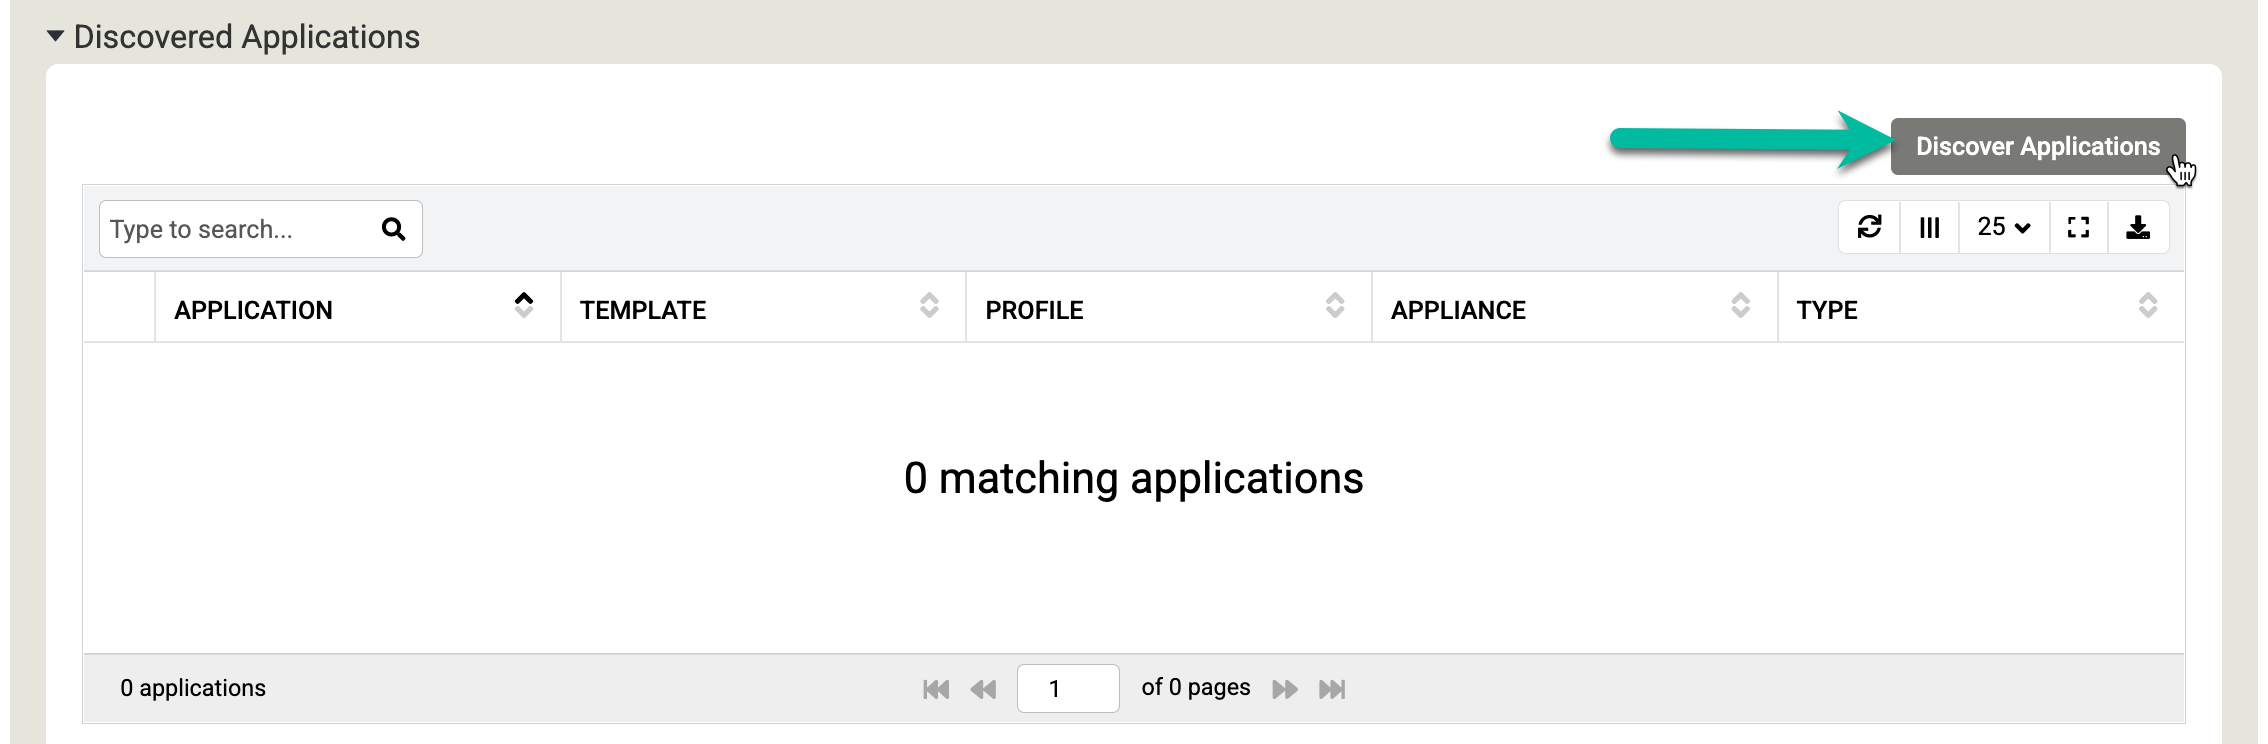Image resolution: width=2268 pixels, height=744 pixels.
Task: Open the column chooser icon
Action: pyautogui.click(x=1929, y=227)
